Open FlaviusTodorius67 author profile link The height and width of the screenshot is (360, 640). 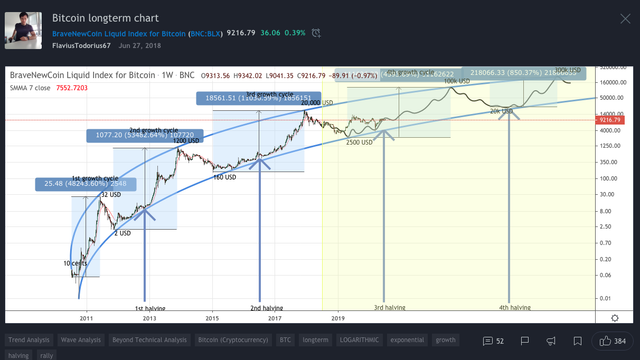click(x=81, y=46)
